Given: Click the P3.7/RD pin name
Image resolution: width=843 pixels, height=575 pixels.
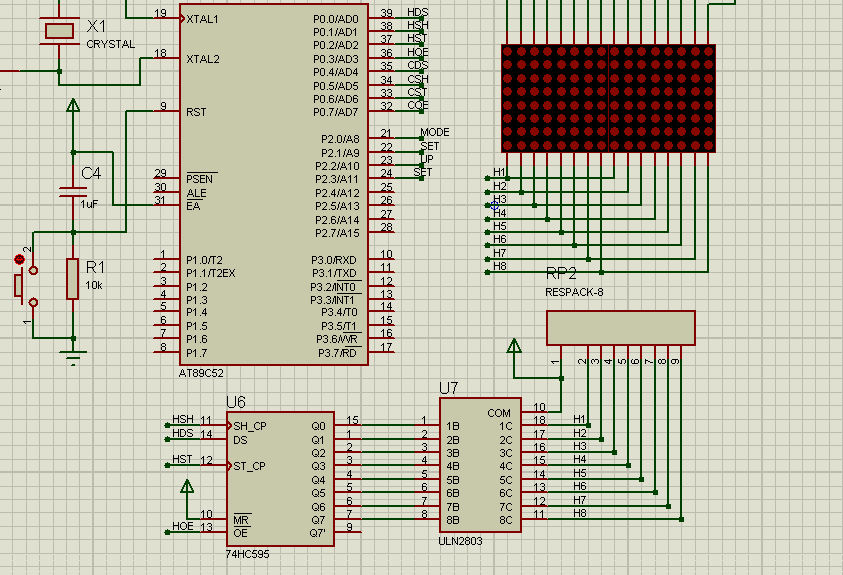Looking at the screenshot, I should (338, 353).
